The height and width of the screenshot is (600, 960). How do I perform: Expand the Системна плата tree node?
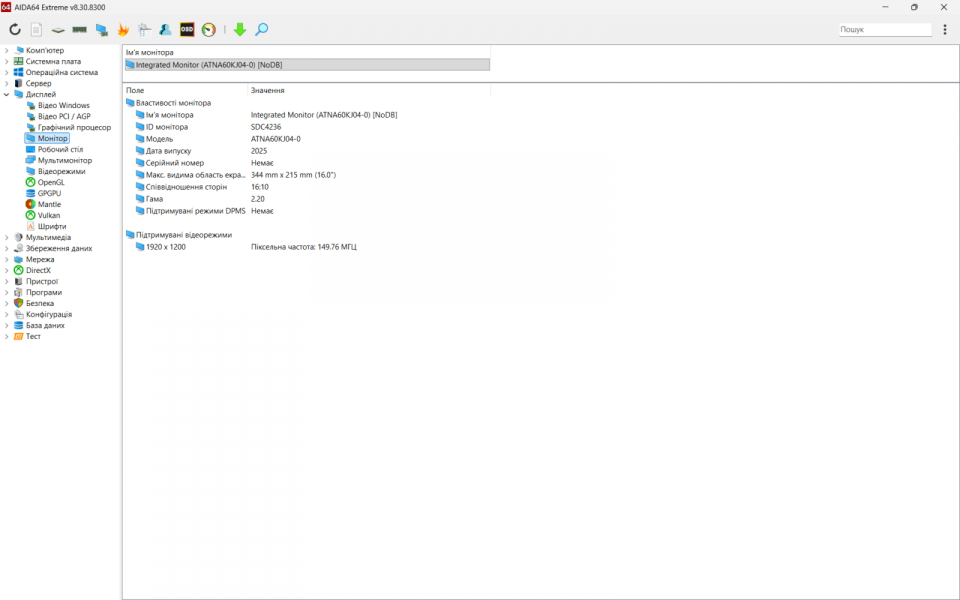tap(6, 61)
